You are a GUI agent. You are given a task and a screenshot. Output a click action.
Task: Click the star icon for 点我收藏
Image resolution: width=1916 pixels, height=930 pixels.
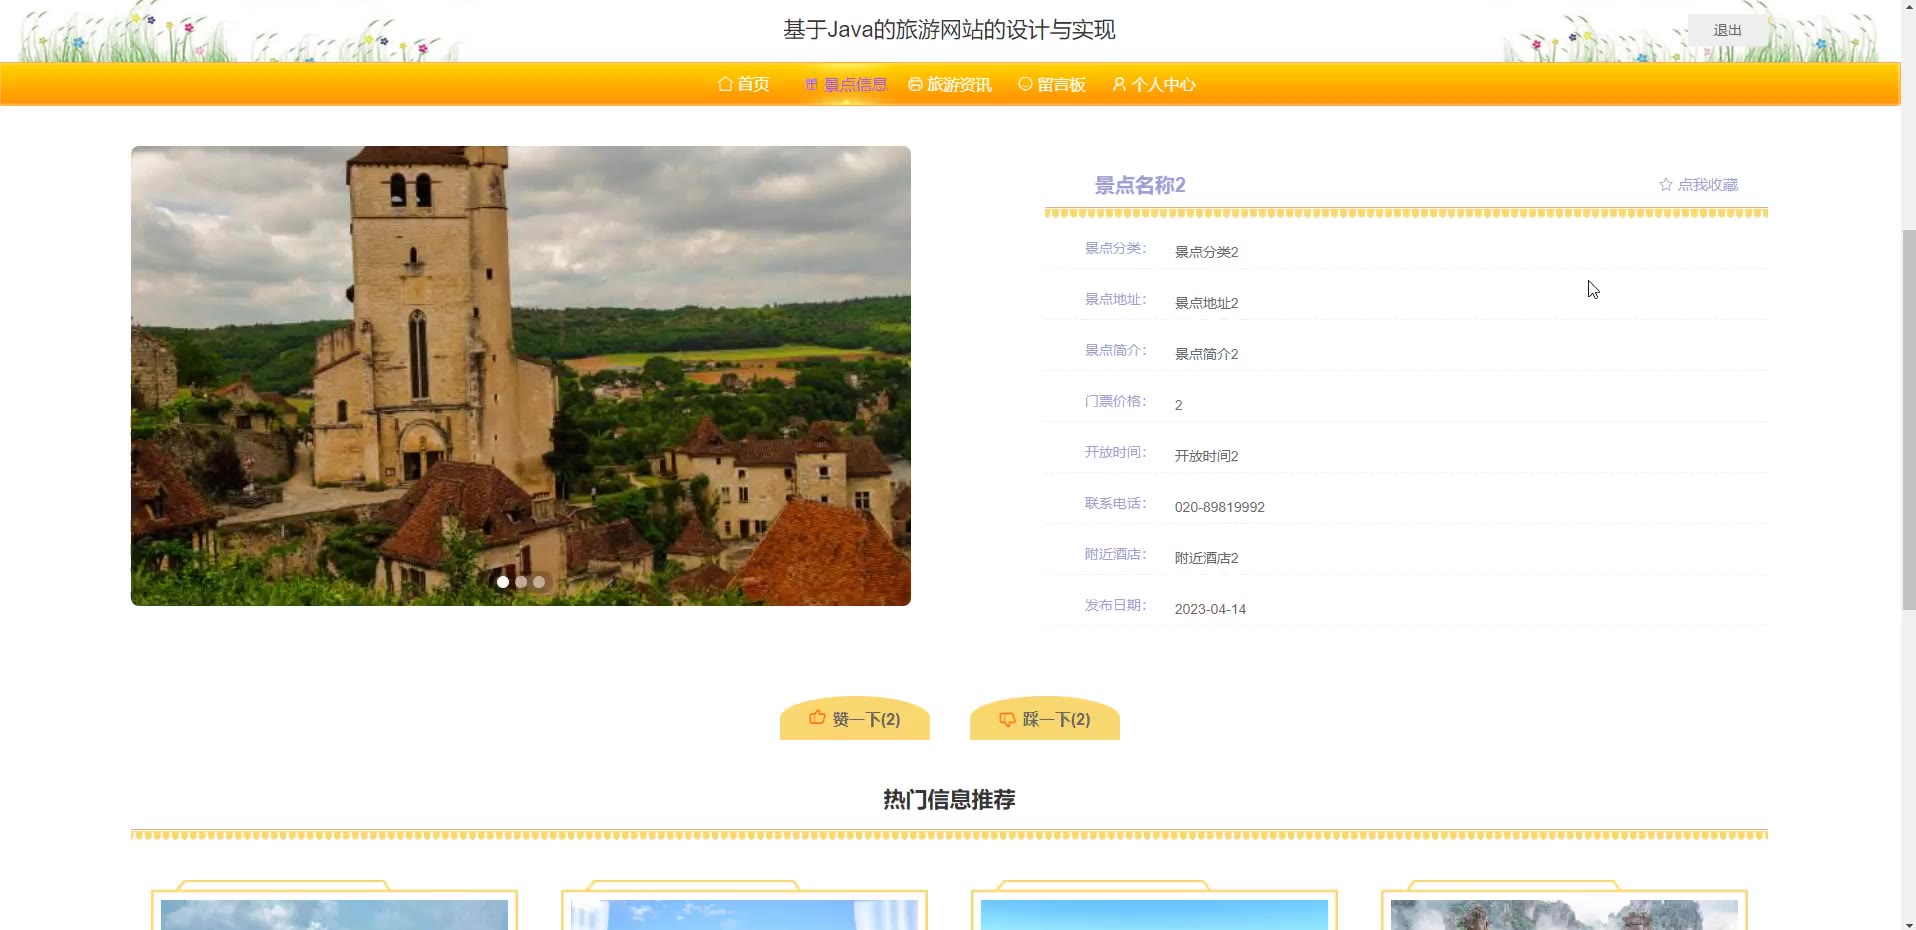coord(1666,185)
